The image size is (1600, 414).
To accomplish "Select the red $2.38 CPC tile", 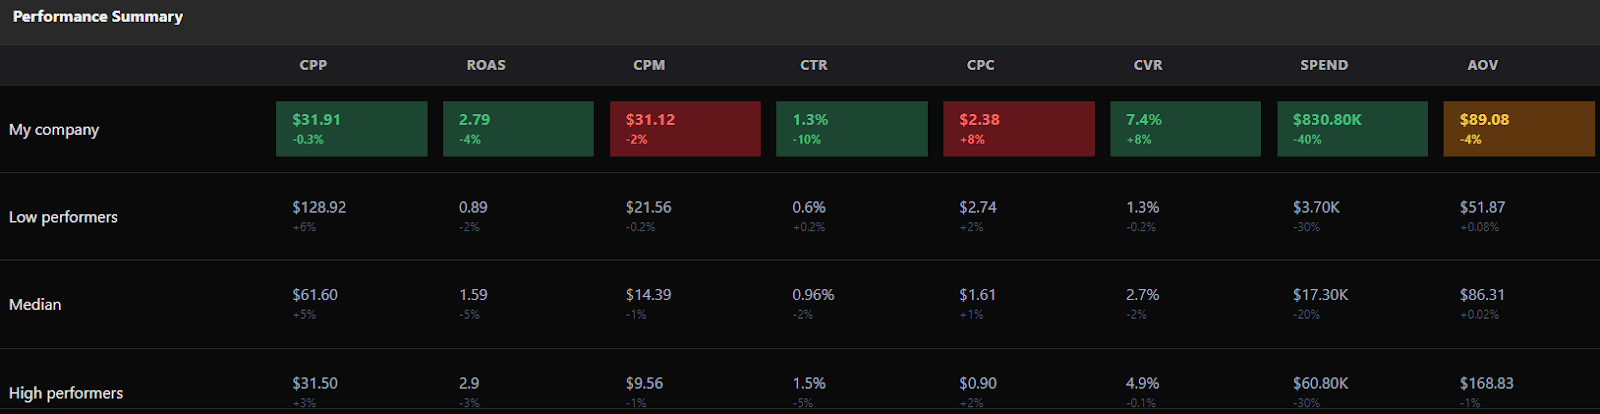I will 1019,128.
